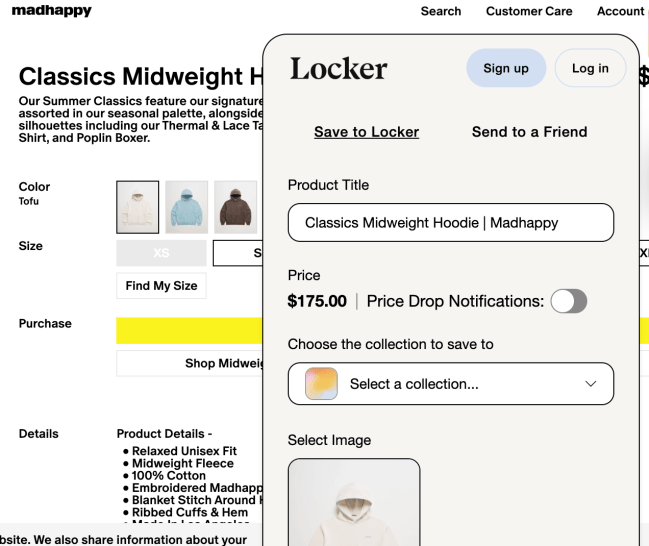Select the XS size option
This screenshot has height=546, width=649.
click(x=161, y=253)
